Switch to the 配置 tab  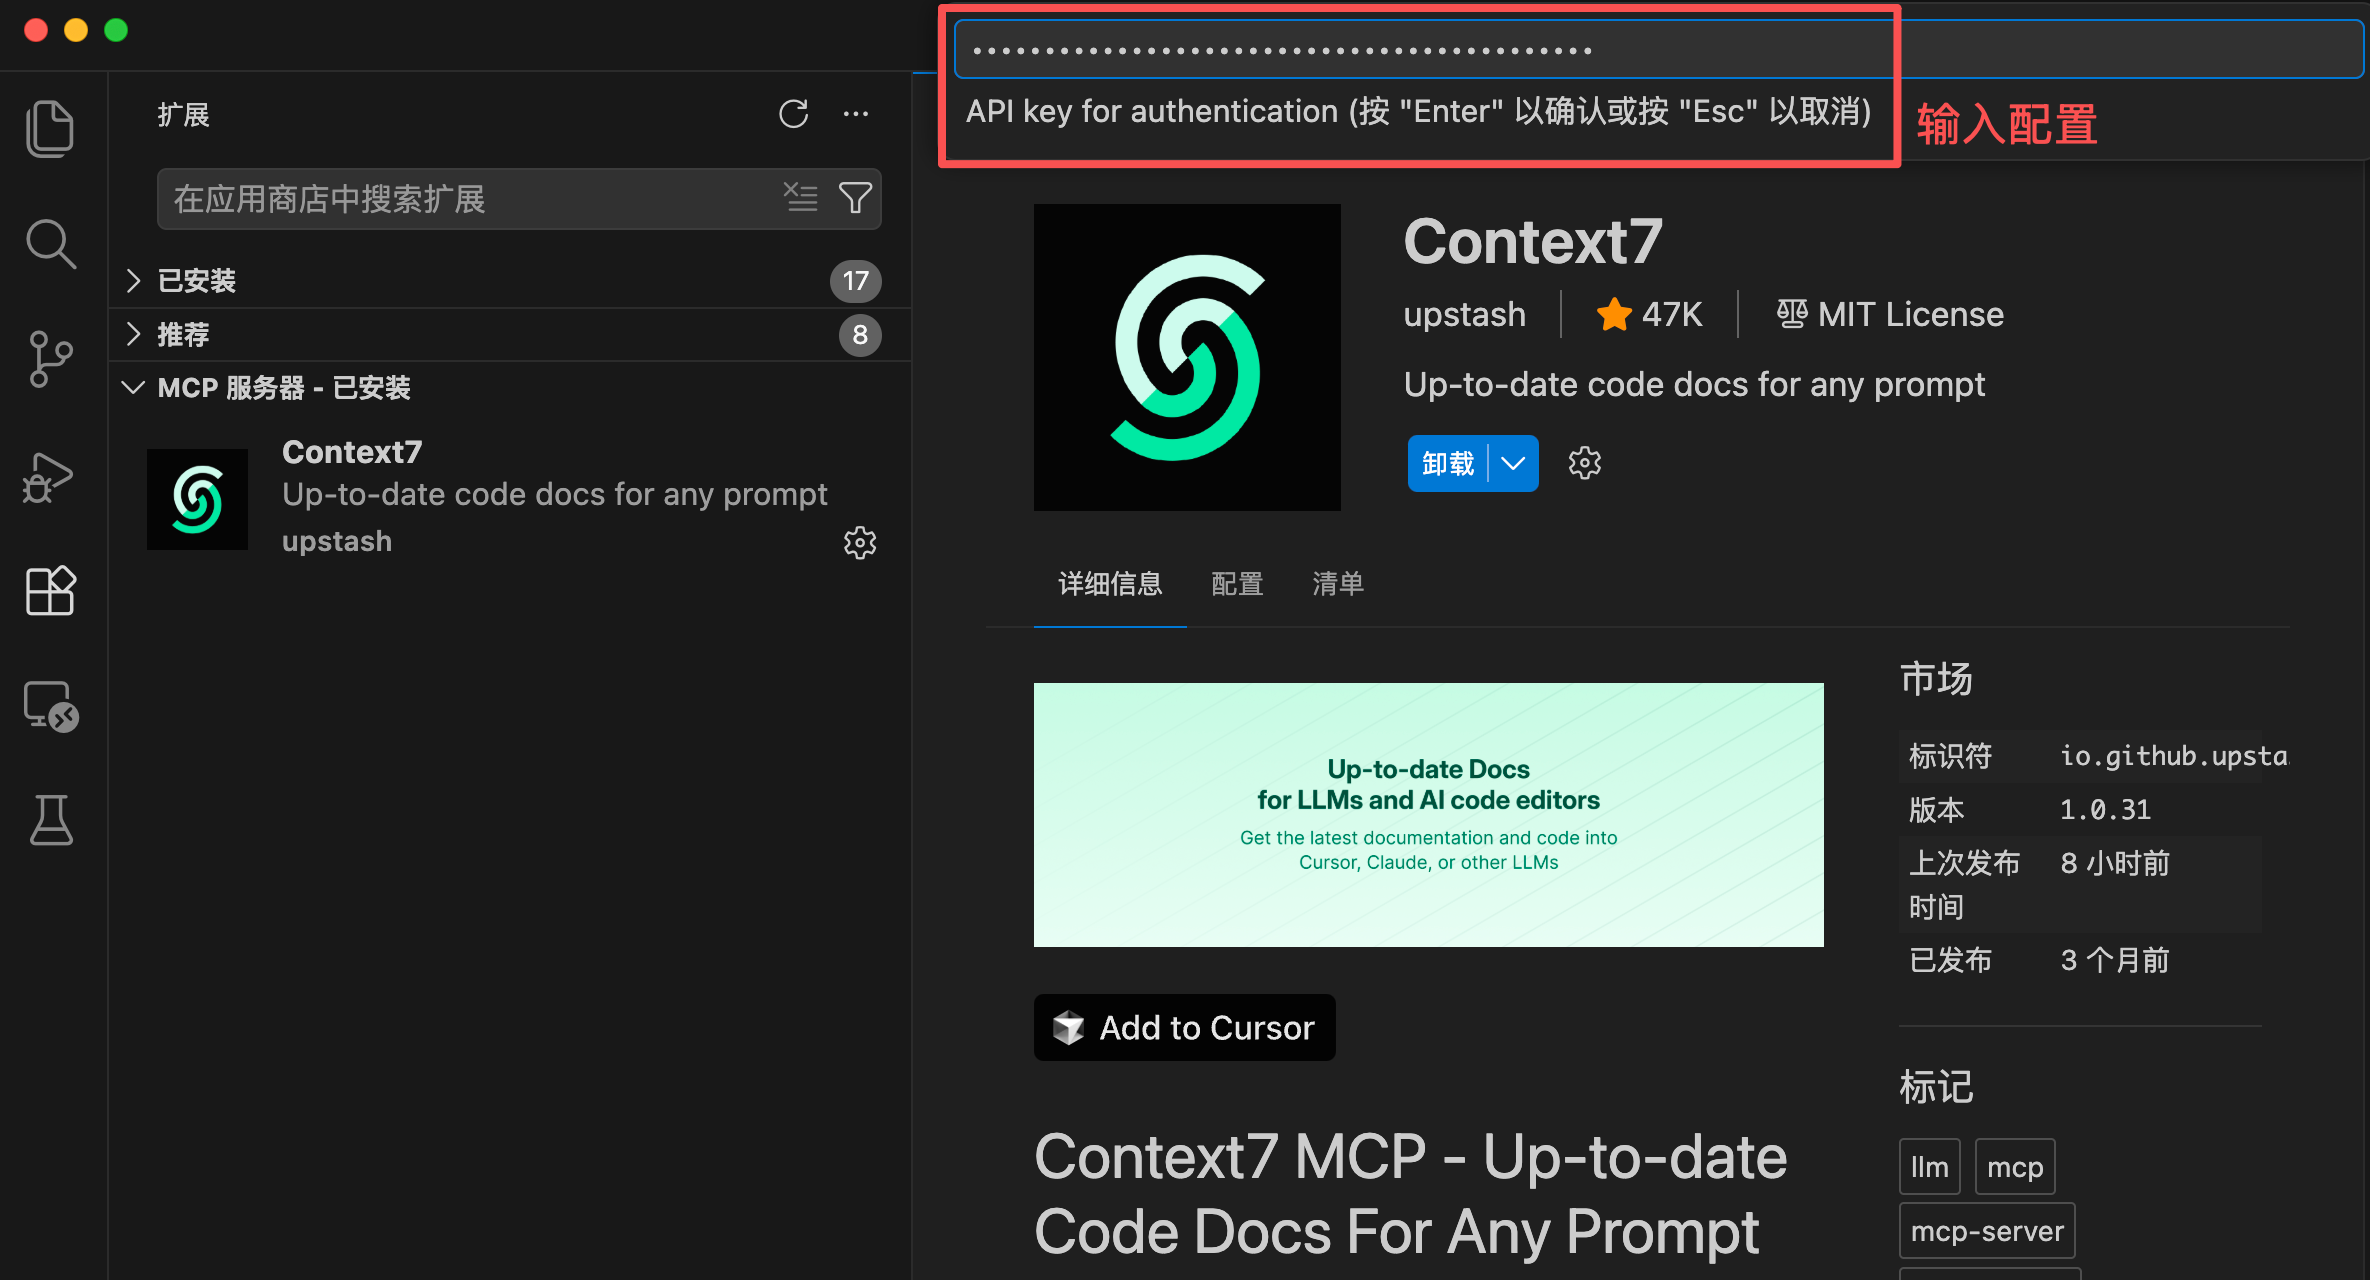point(1237,584)
